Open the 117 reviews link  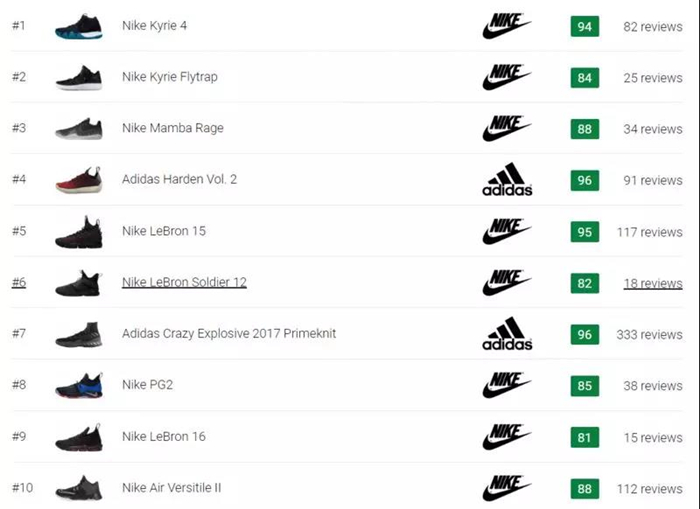coord(649,232)
